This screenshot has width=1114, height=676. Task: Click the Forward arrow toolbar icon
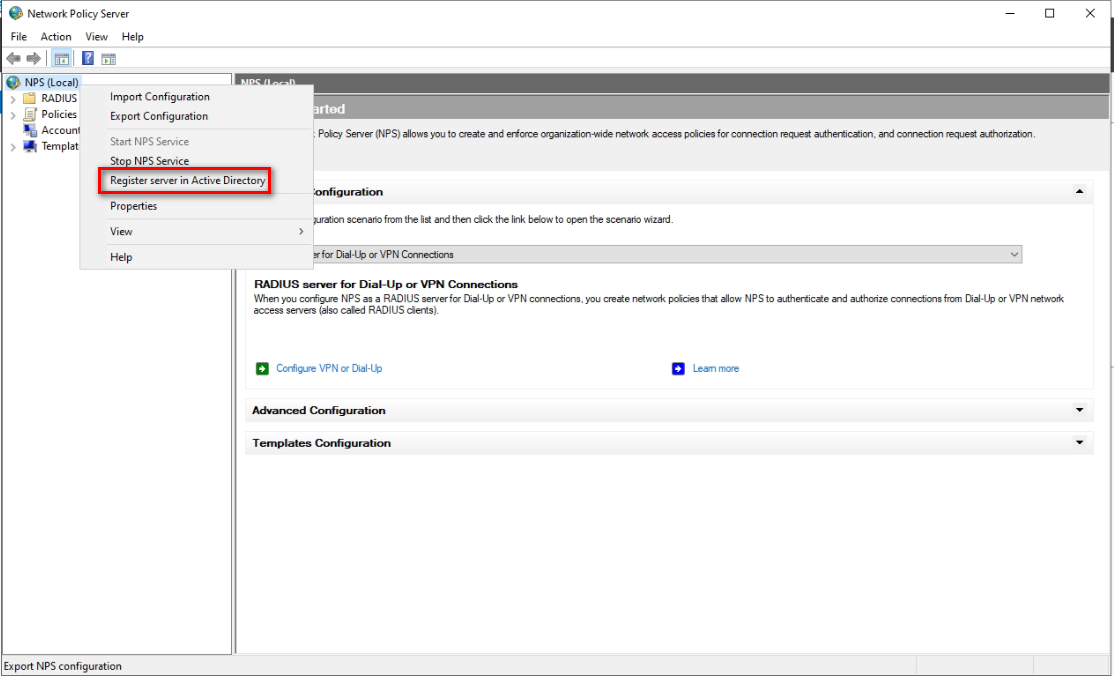[x=34, y=59]
